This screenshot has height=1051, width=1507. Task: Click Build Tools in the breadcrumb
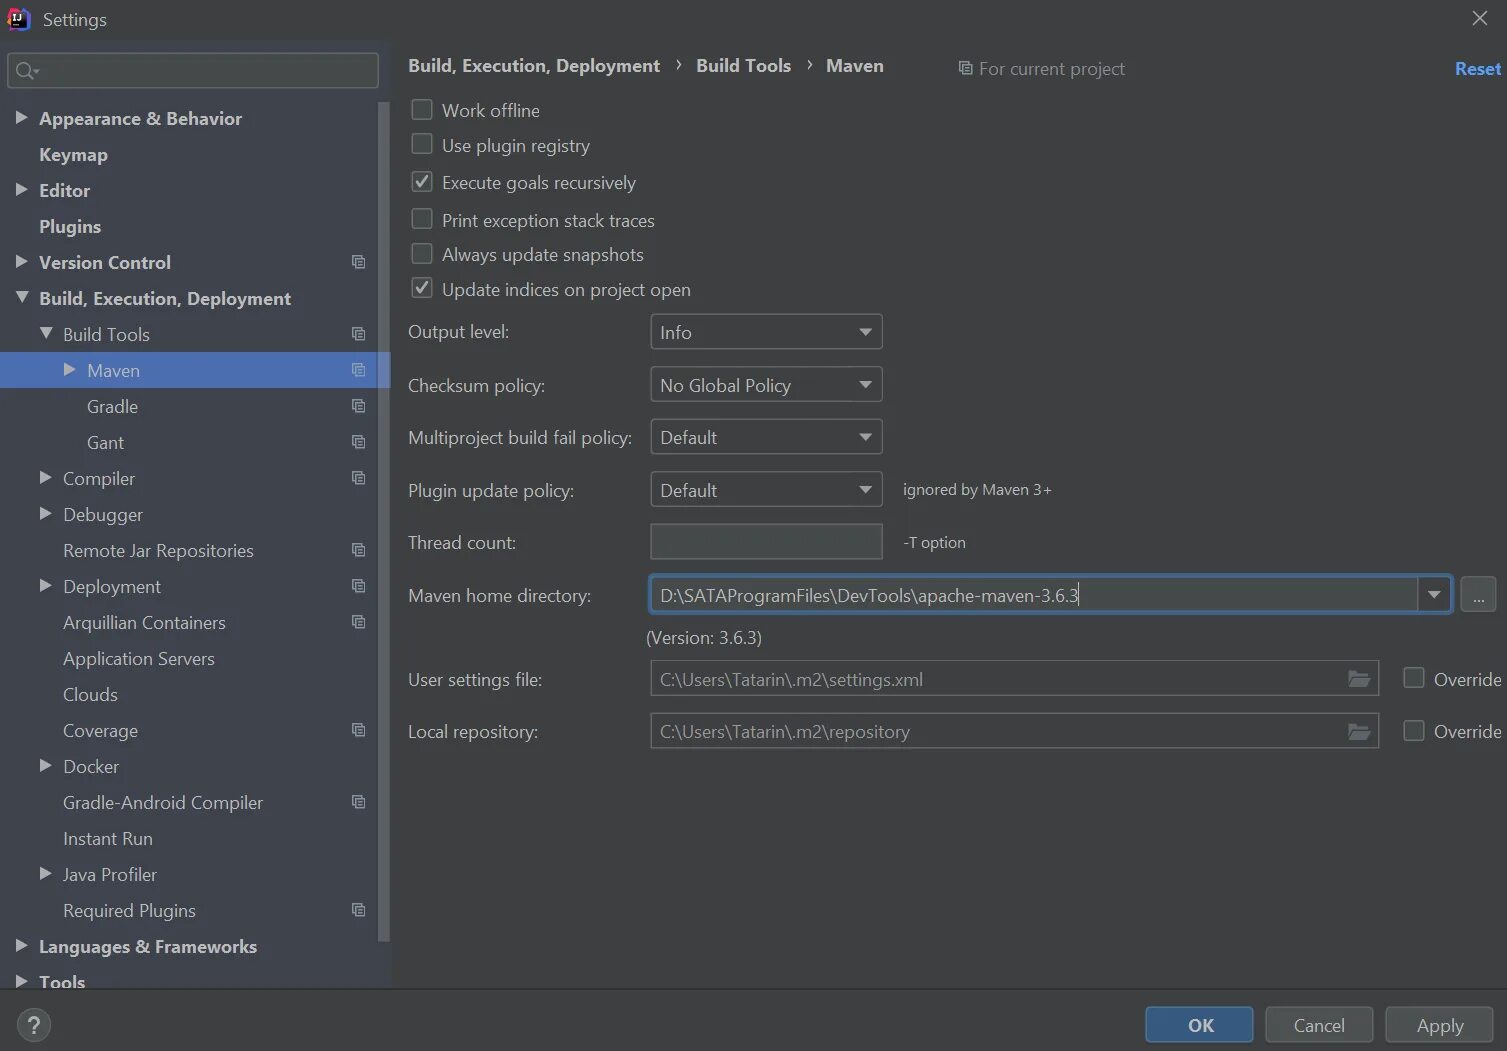click(743, 66)
